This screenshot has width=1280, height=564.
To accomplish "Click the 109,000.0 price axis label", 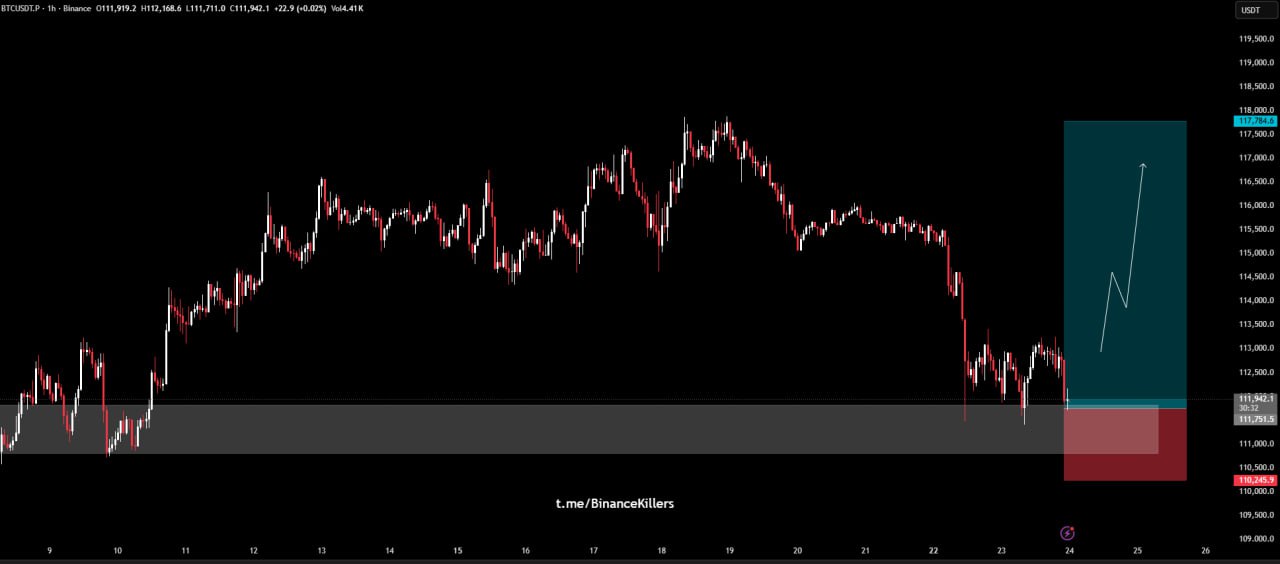I will (1256, 538).
